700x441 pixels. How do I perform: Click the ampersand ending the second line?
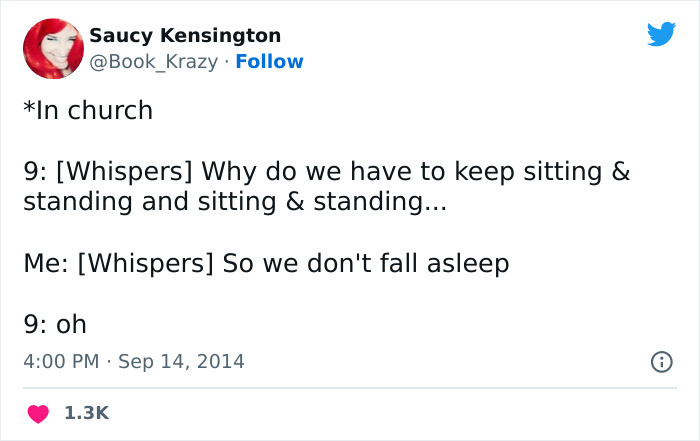[x=619, y=170]
